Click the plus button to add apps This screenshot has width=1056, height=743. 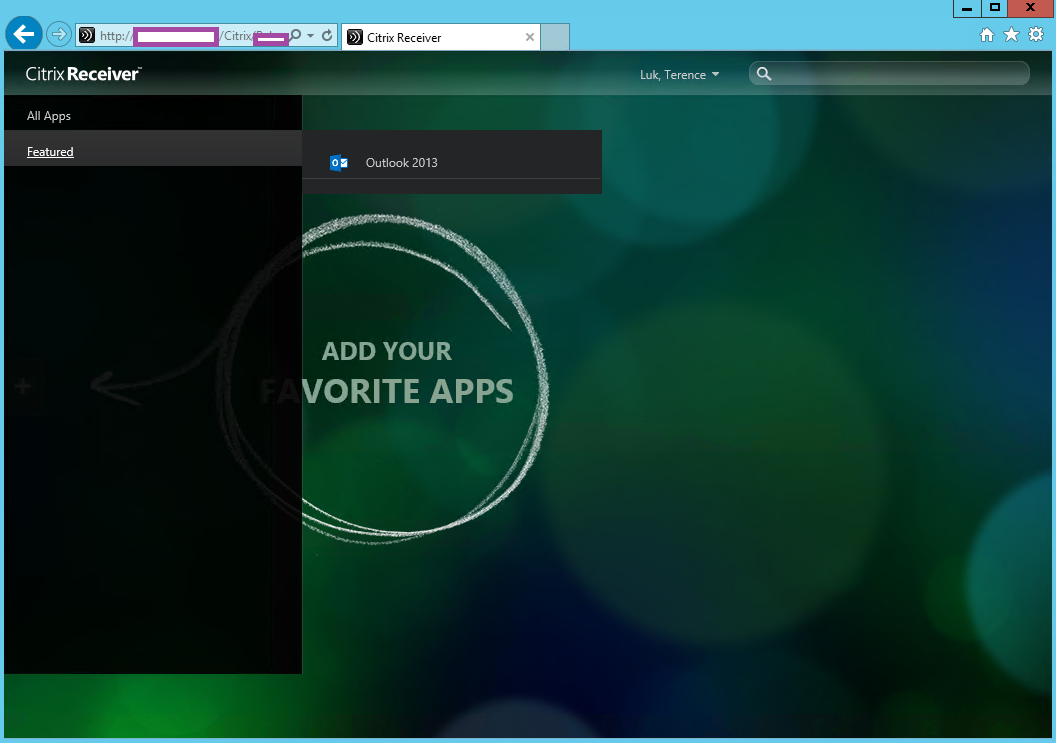pos(23,386)
